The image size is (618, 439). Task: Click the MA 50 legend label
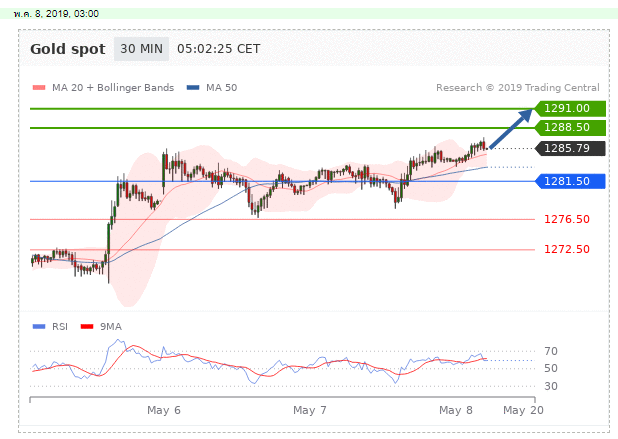click(x=222, y=87)
